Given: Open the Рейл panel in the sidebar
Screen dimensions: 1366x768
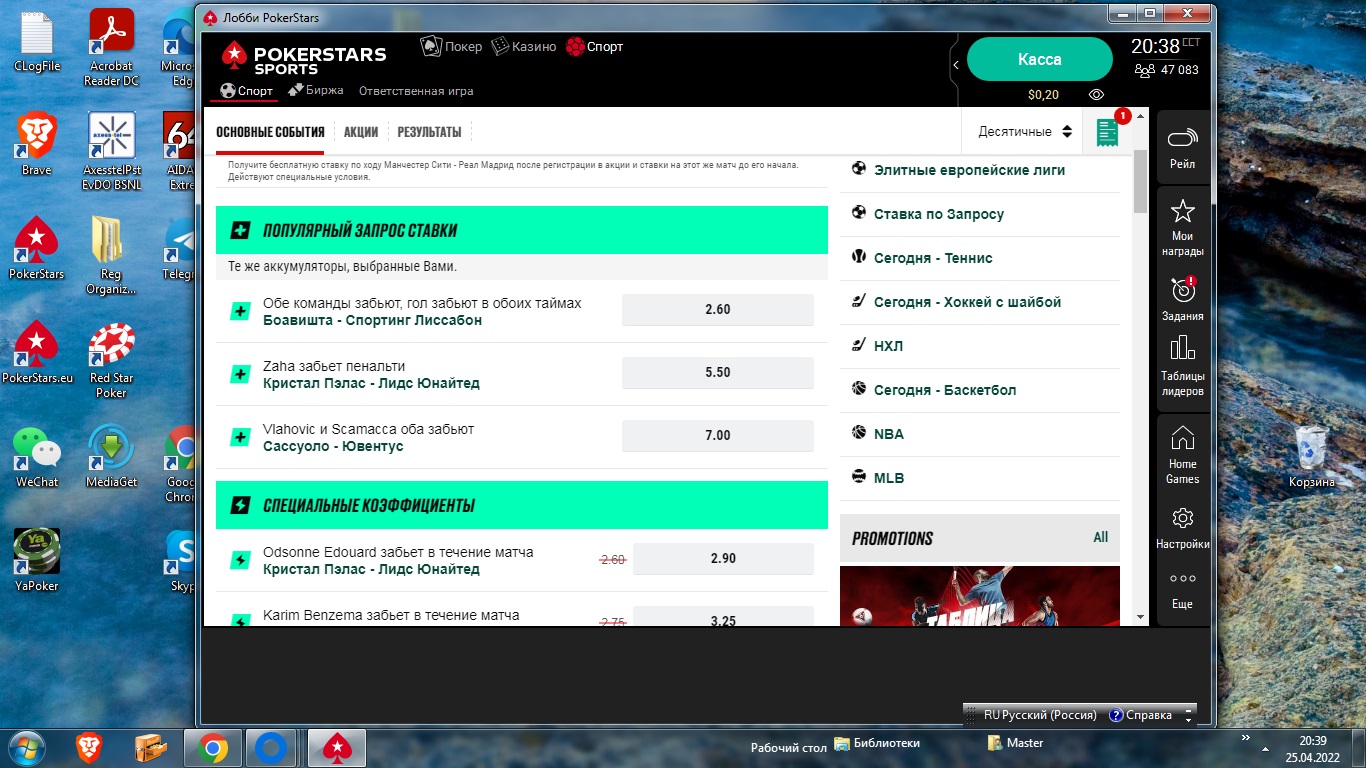Looking at the screenshot, I should click(1182, 146).
